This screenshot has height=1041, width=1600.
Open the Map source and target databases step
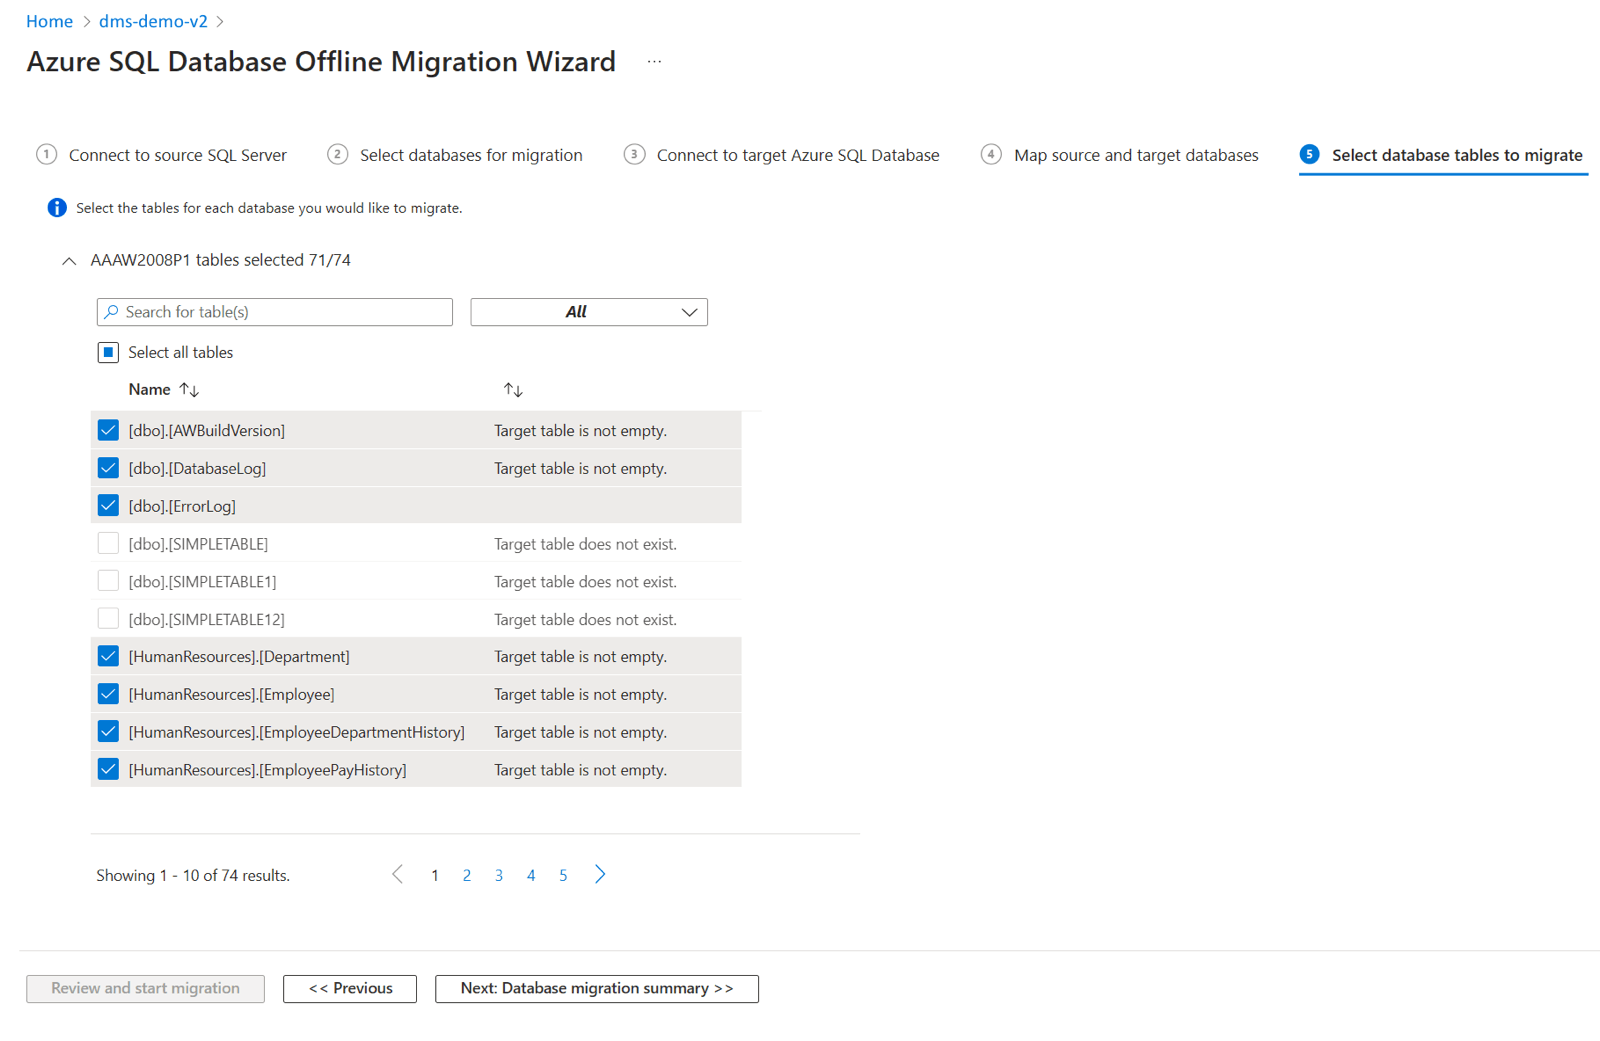click(1136, 155)
